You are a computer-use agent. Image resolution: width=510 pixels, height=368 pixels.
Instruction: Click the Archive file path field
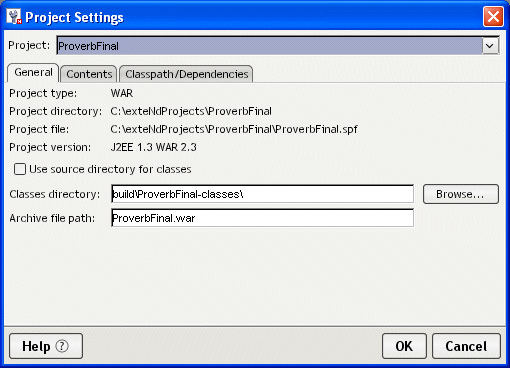click(262, 218)
